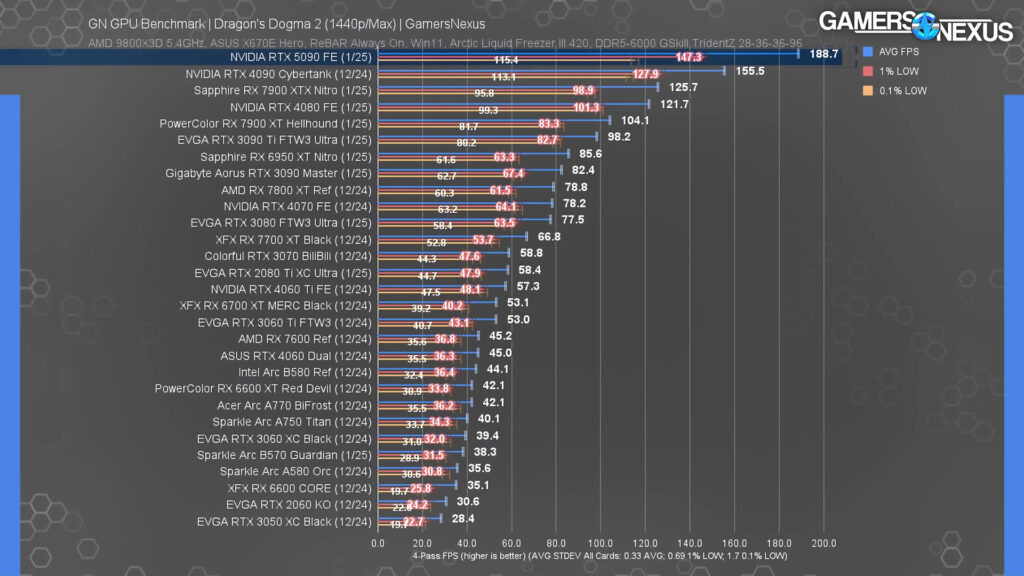Viewport: 1024px width, 576px height.
Task: Click the 'XFX RX 6600 CORE (12/24)' label
Action: [x=300, y=489]
